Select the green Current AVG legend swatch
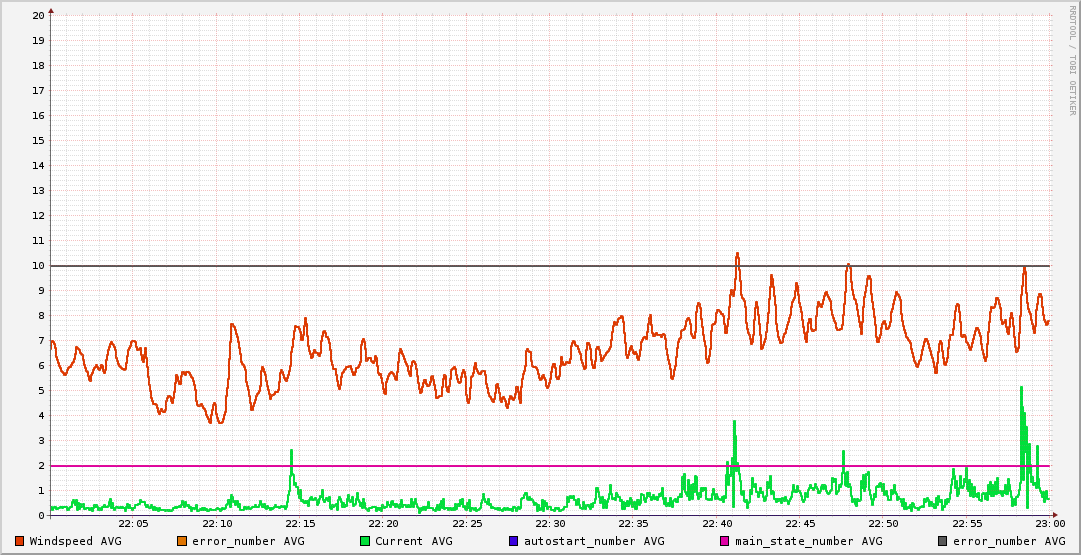Screen dimensions: 1081x555 (365, 541)
